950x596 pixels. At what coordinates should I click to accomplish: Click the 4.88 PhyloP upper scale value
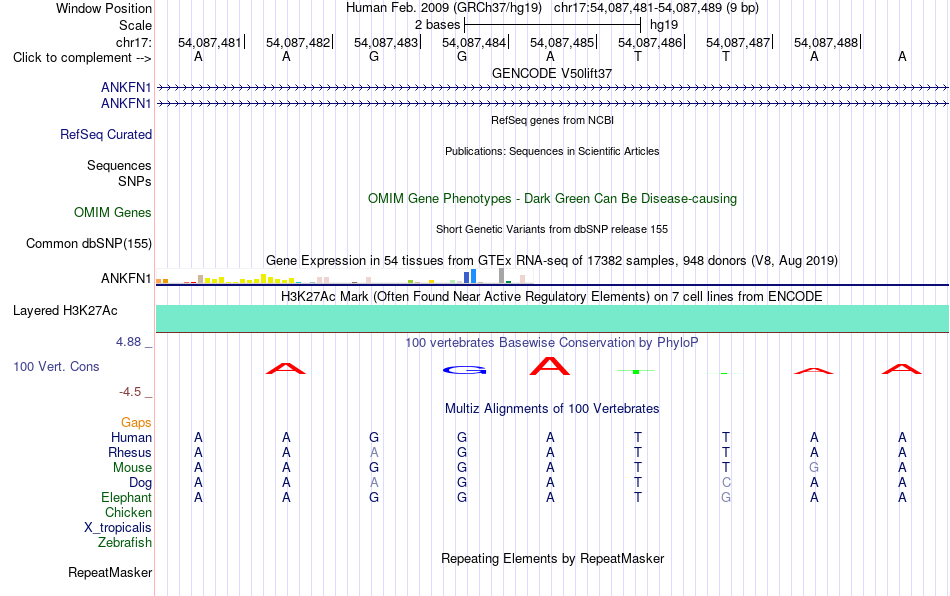[x=128, y=342]
